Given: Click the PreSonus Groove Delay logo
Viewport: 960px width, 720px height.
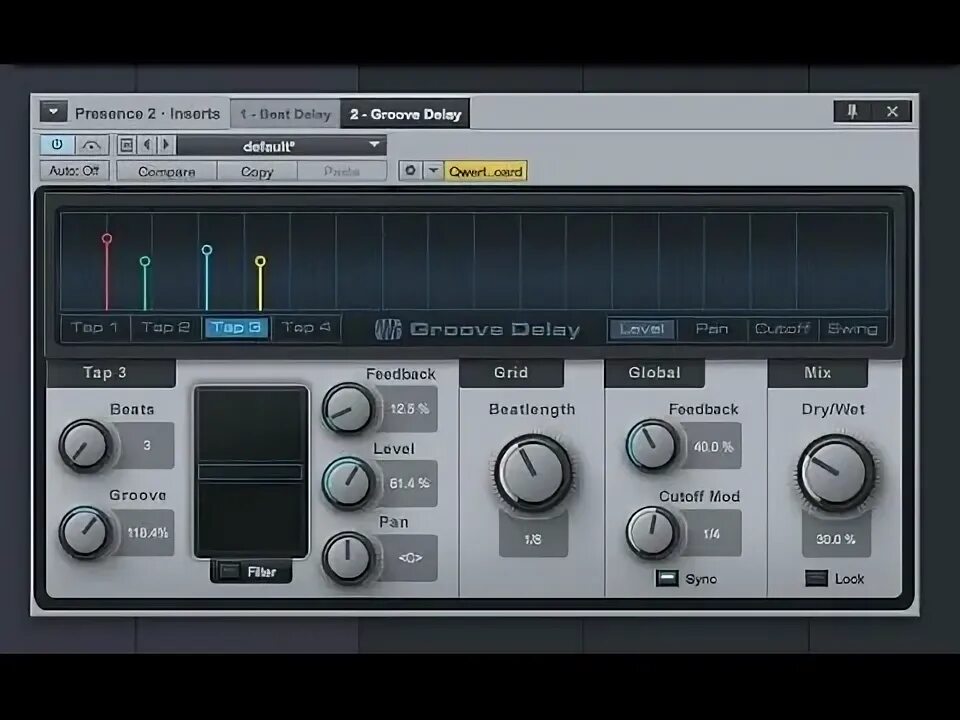Looking at the screenshot, I should pyautogui.click(x=478, y=329).
